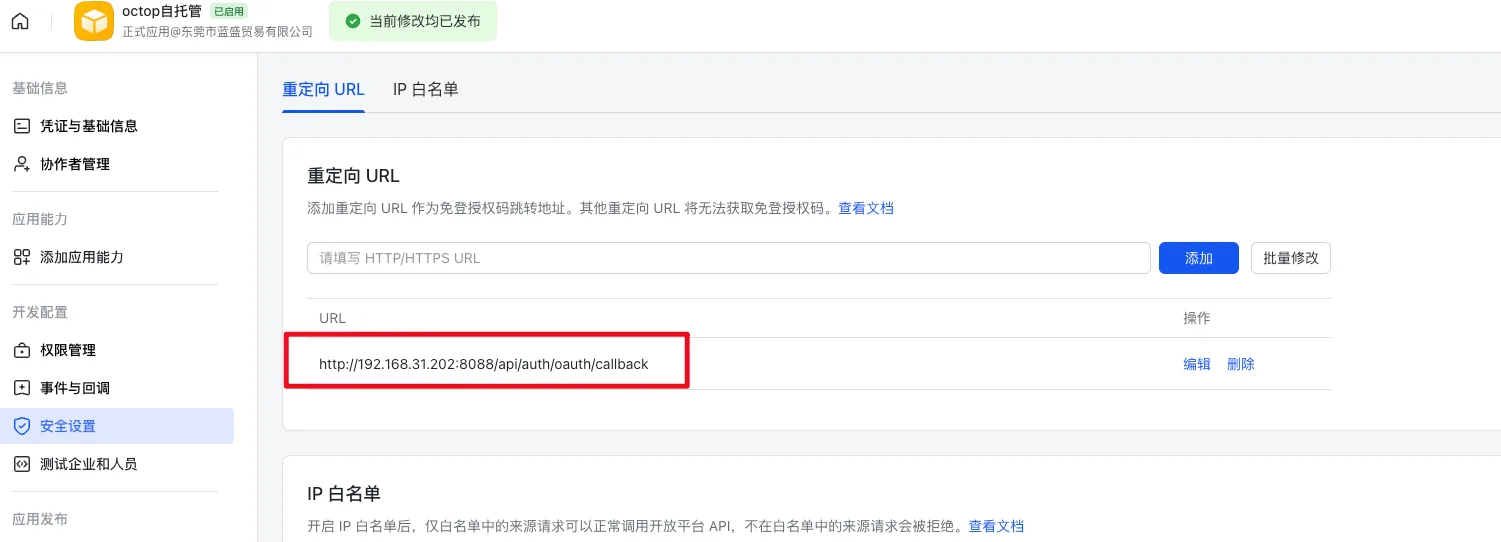
Task: Switch to the 重定向 URL tab
Action: coord(323,89)
